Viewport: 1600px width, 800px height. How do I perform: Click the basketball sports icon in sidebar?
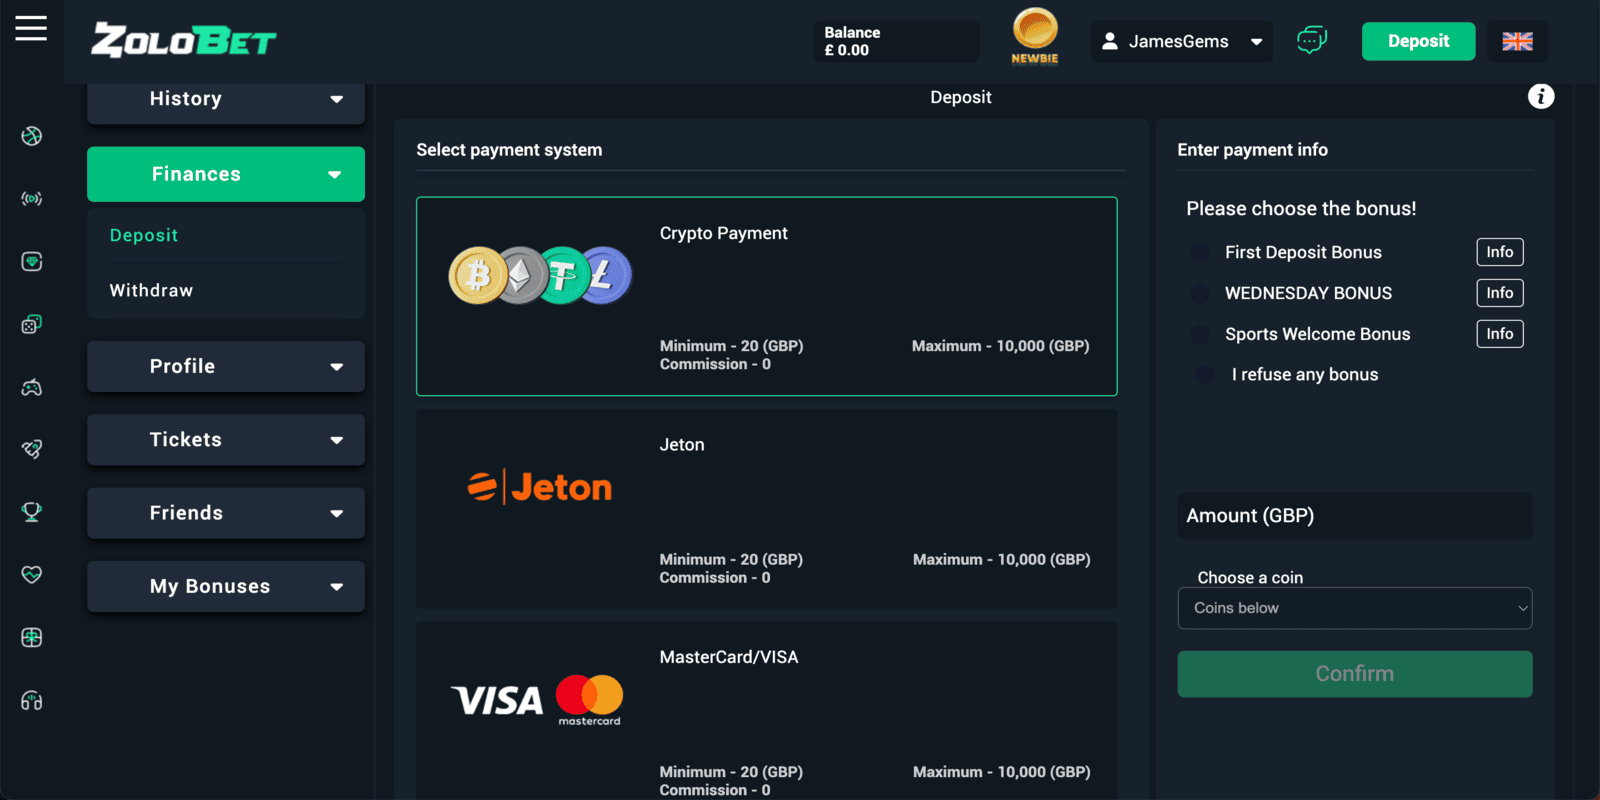coord(32,136)
